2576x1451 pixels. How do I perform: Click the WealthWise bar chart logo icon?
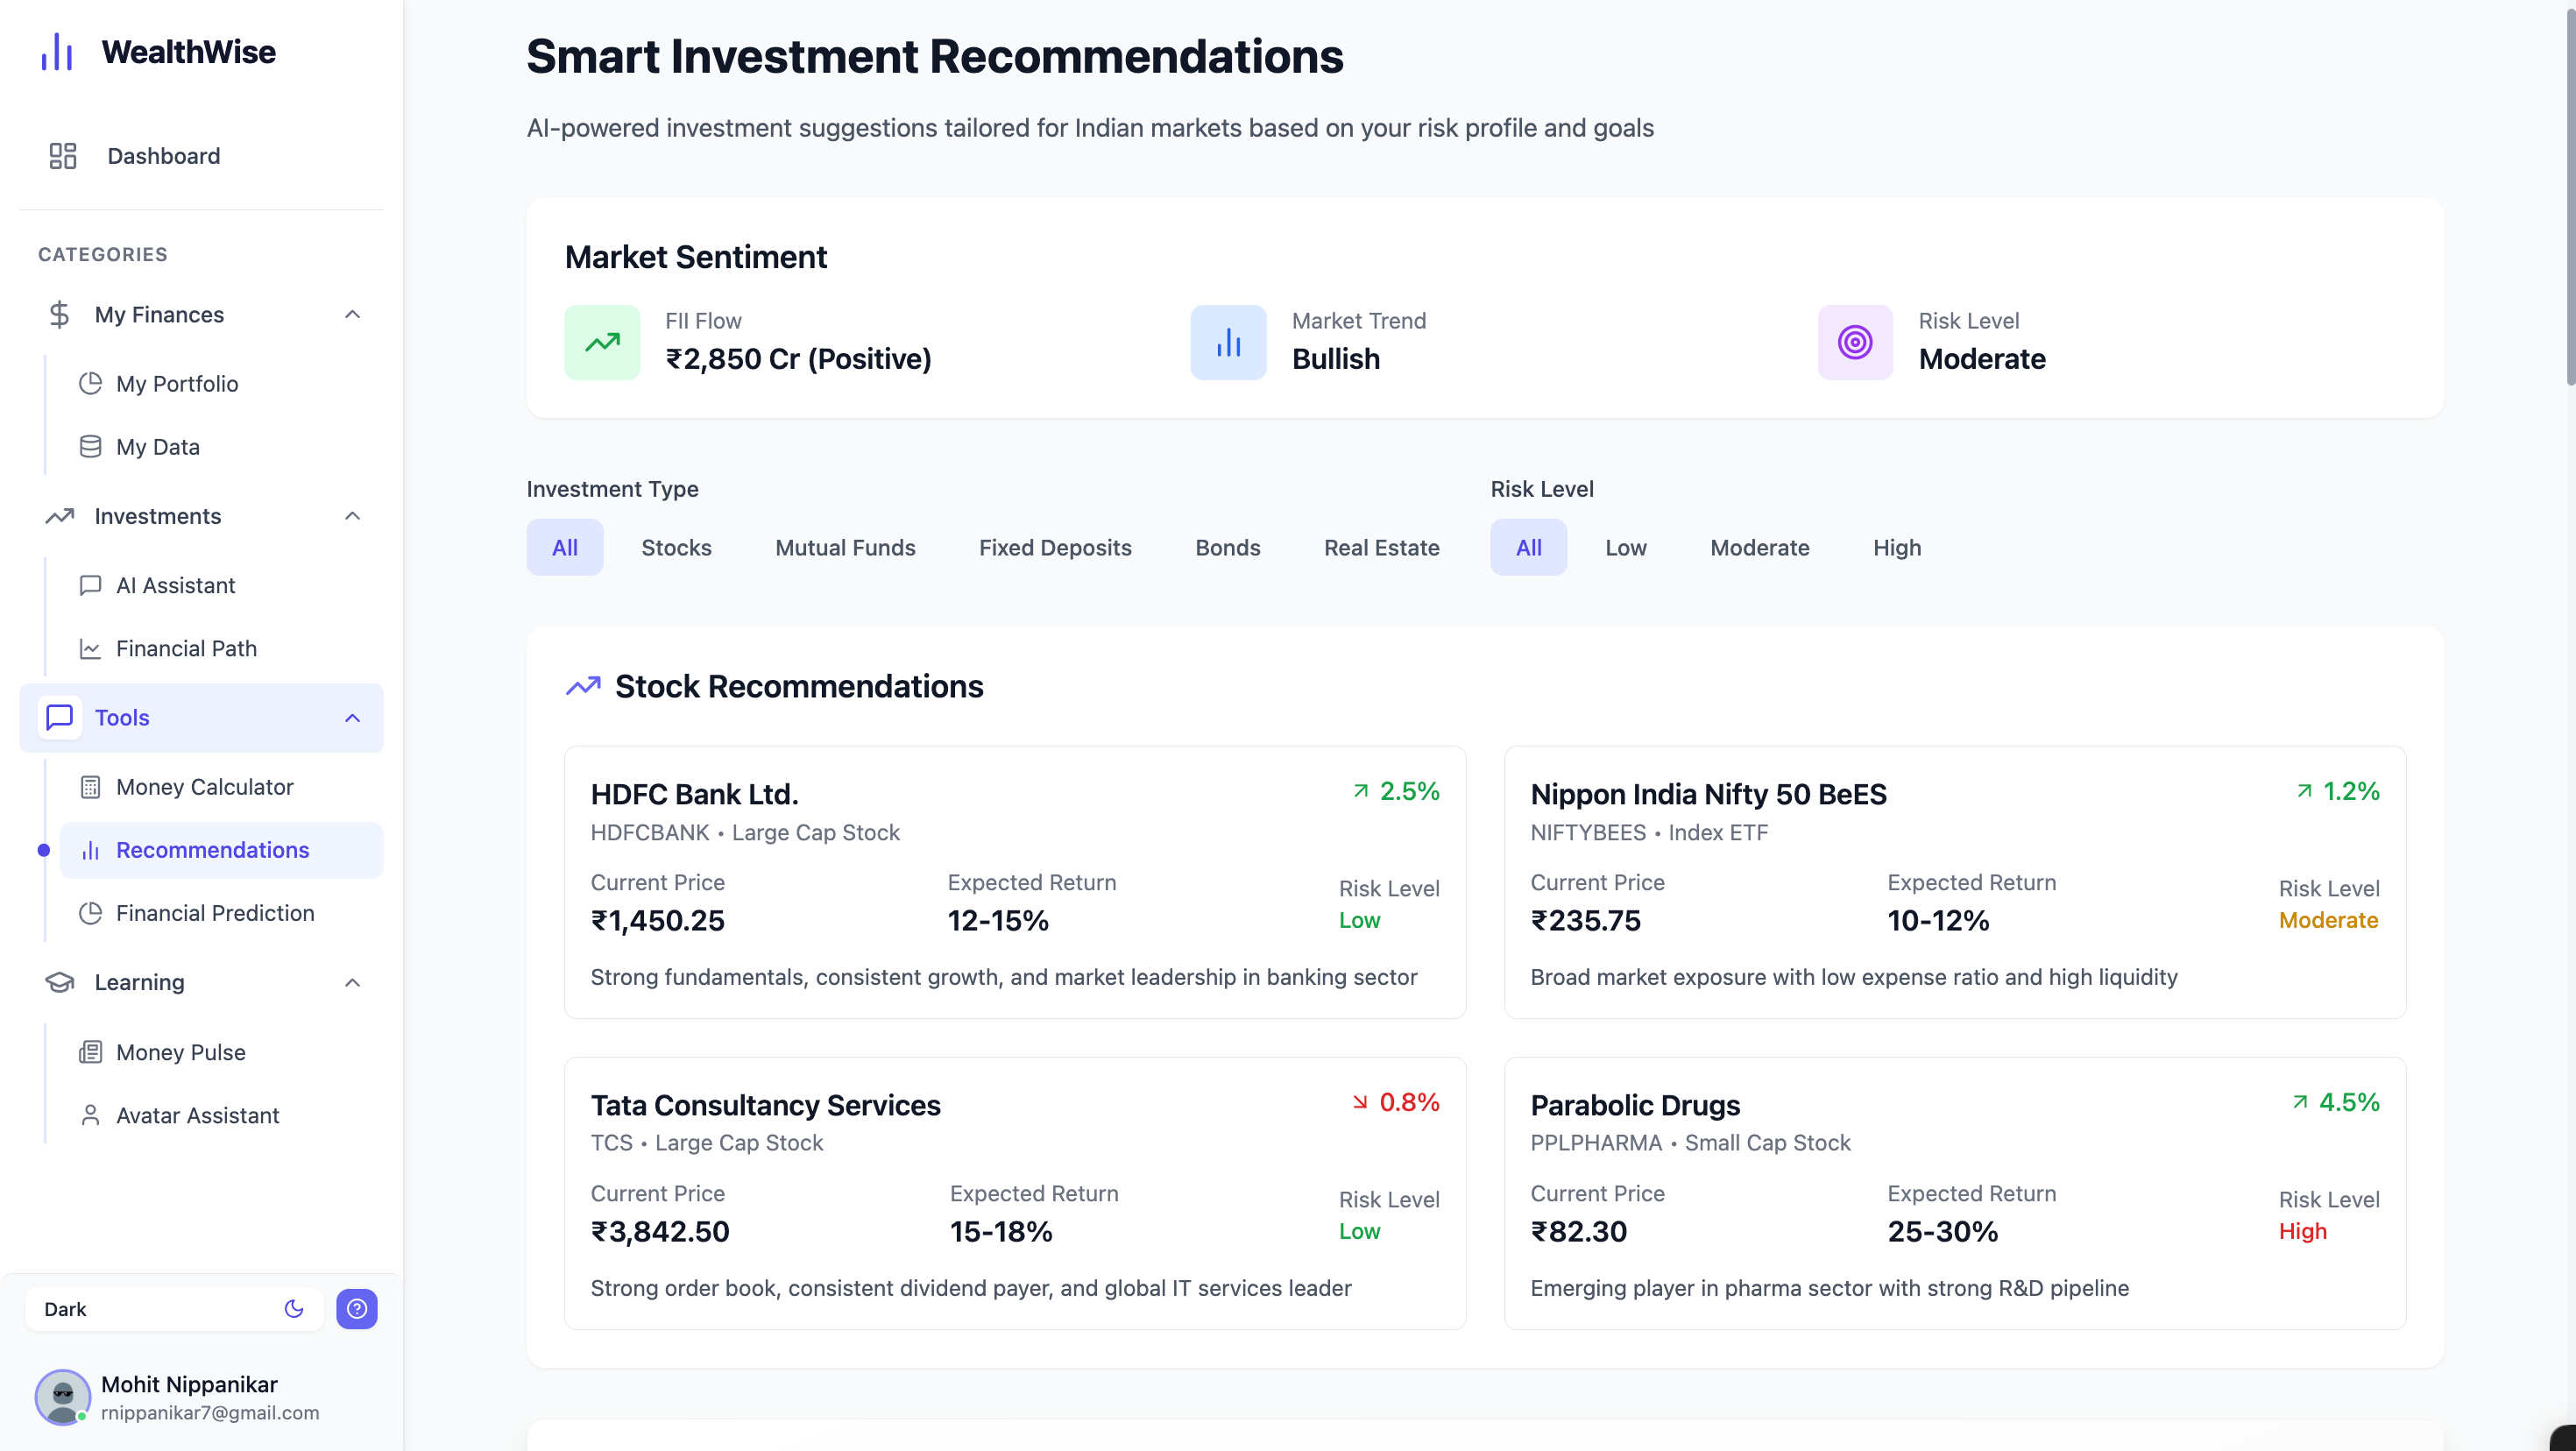pos(57,52)
